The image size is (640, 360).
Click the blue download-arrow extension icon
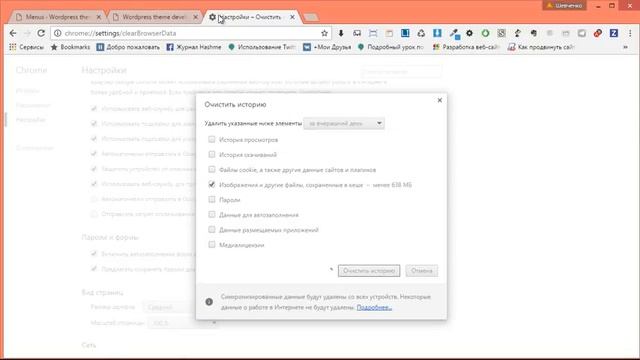pyautogui.click(x=437, y=33)
